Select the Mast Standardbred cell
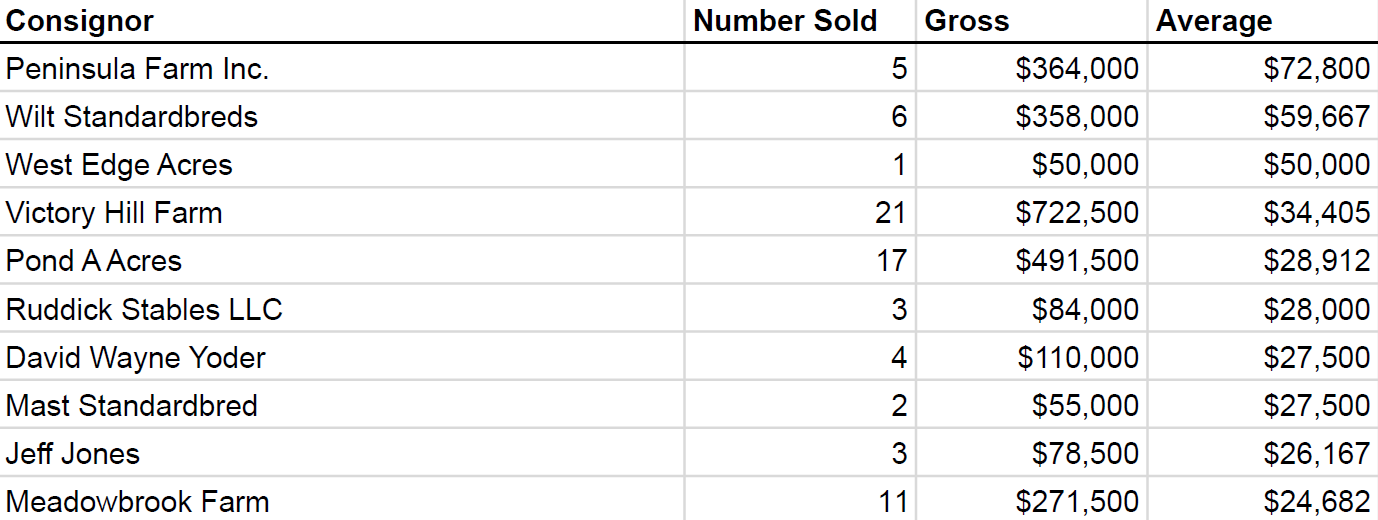Viewport: 1378px width, 520px height. coord(342,404)
